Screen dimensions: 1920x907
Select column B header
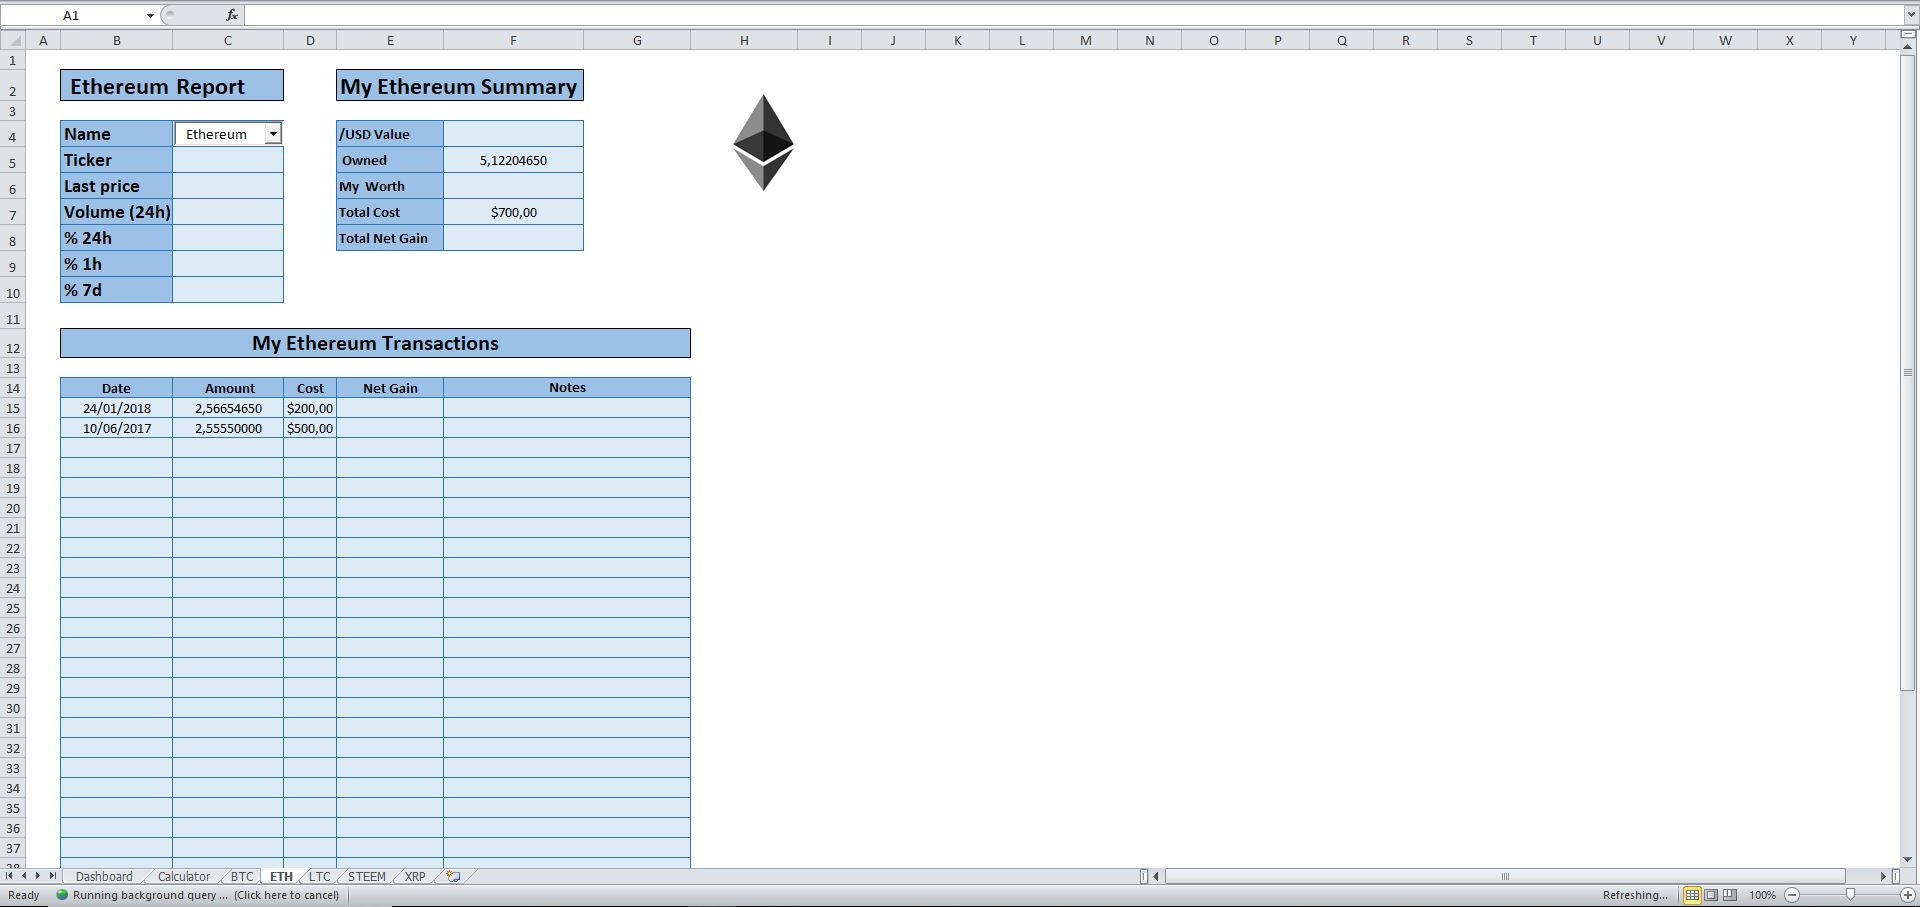pyautogui.click(x=116, y=41)
